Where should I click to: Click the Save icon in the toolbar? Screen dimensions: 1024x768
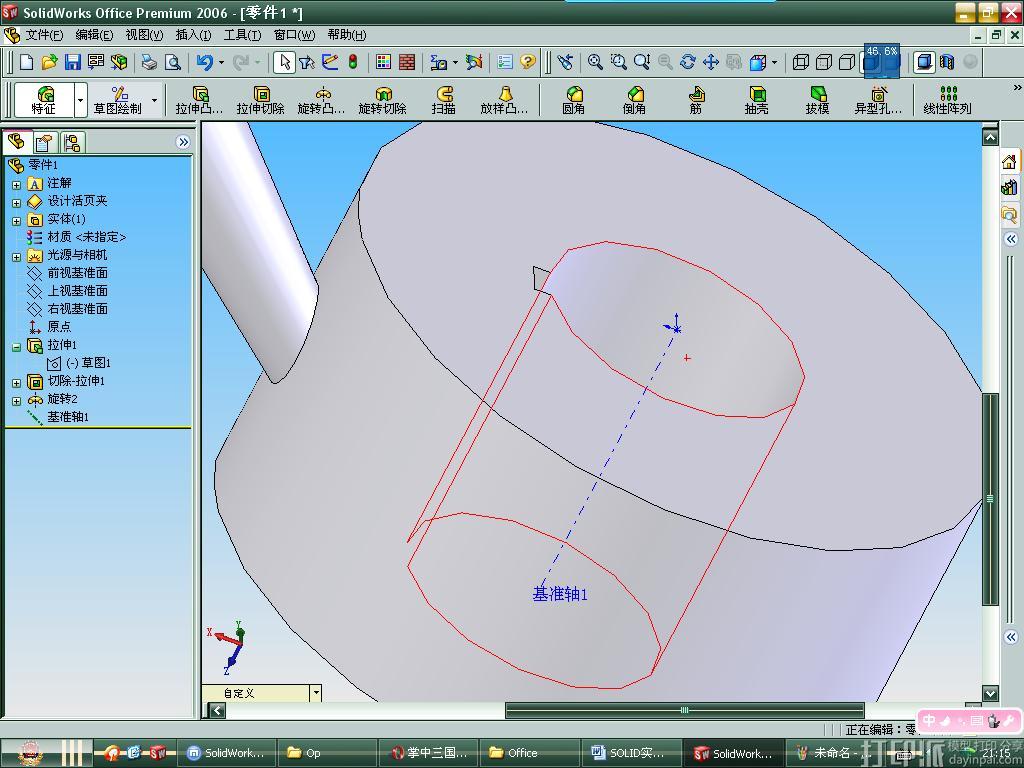73,62
